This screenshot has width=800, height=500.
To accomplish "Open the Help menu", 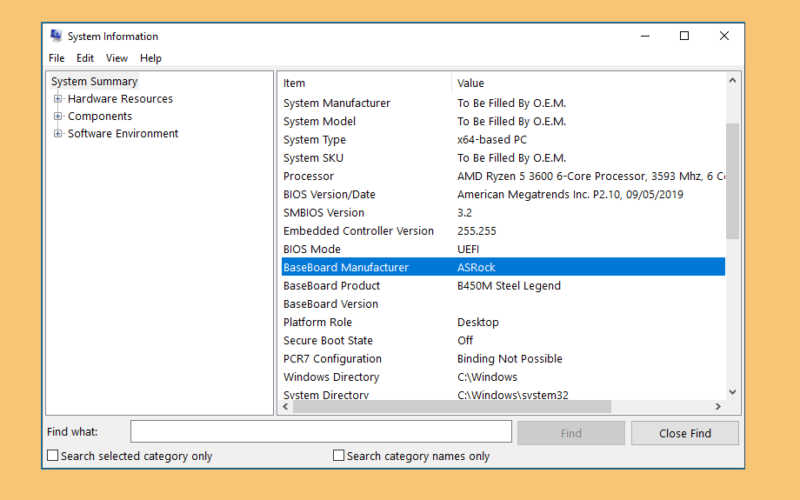I will [151, 58].
